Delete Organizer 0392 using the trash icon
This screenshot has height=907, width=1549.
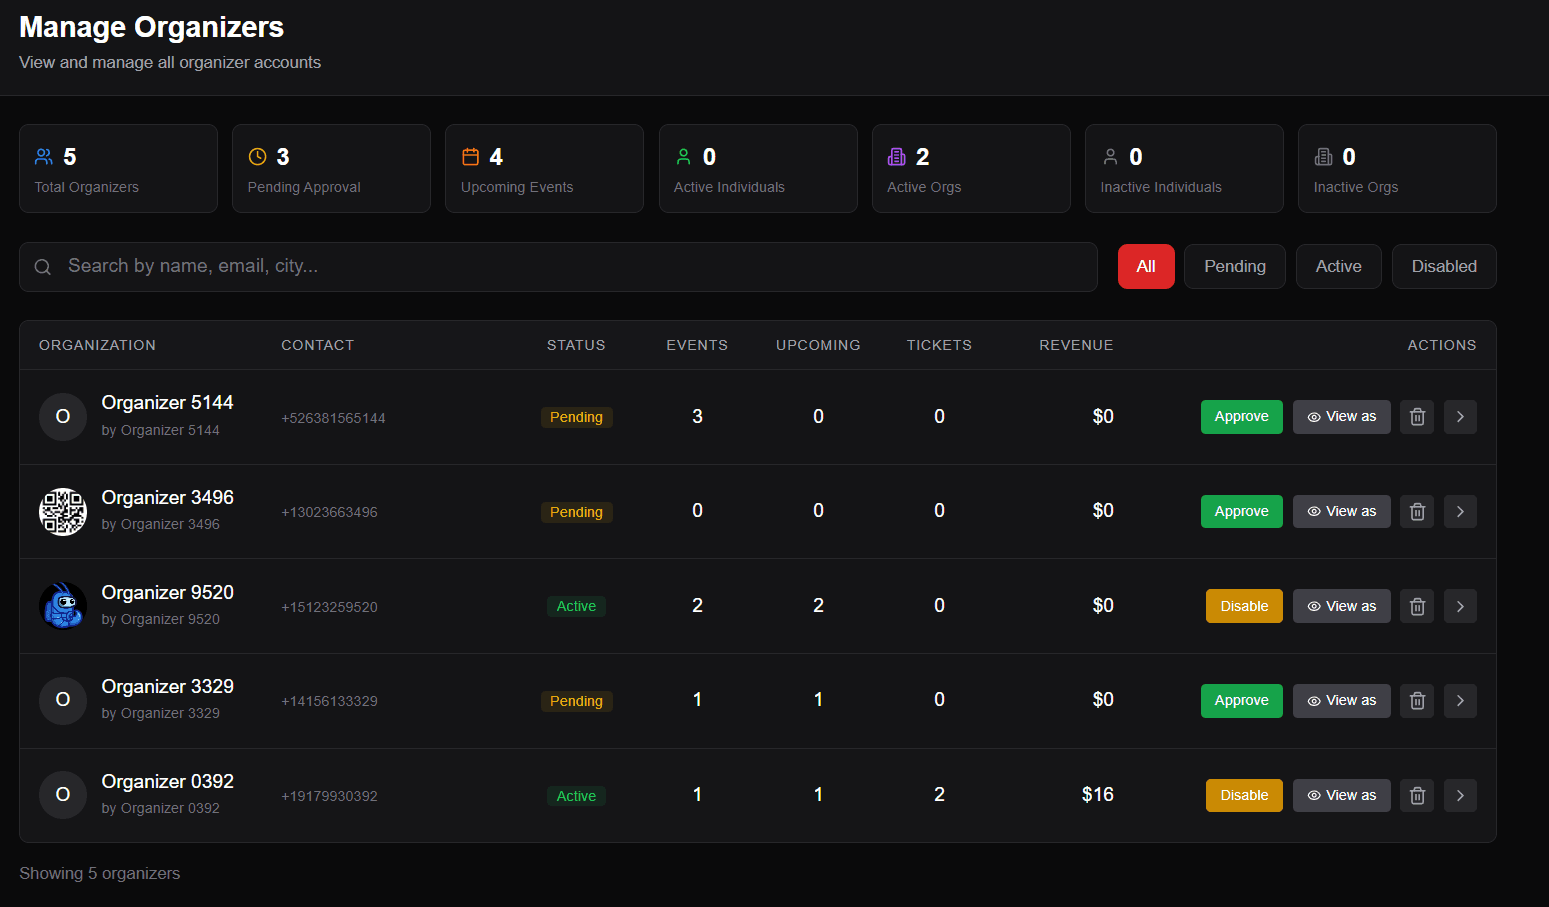pyautogui.click(x=1416, y=795)
